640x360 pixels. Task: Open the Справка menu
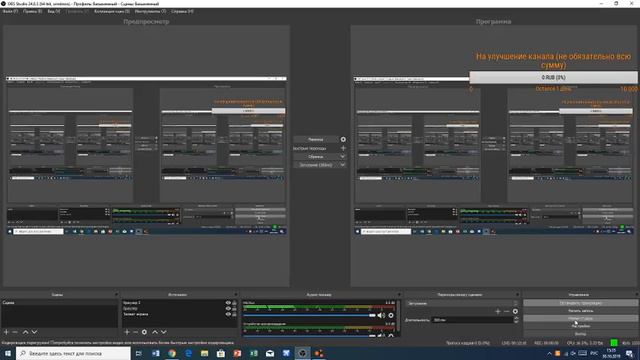[x=182, y=11]
